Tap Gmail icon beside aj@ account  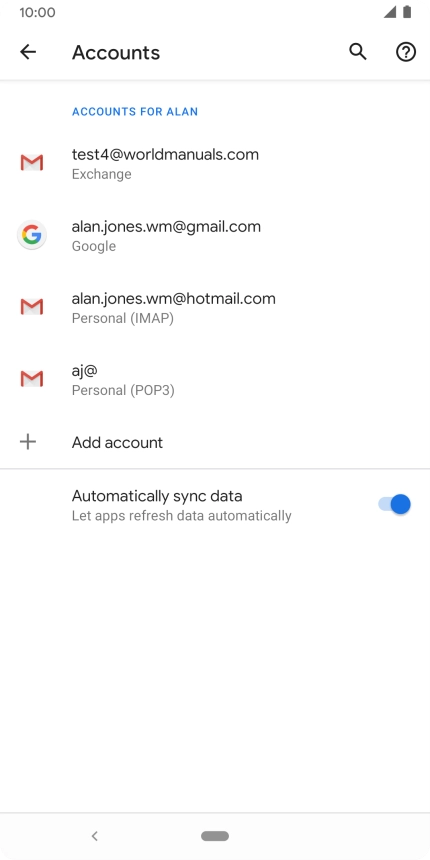pyautogui.click(x=32, y=379)
